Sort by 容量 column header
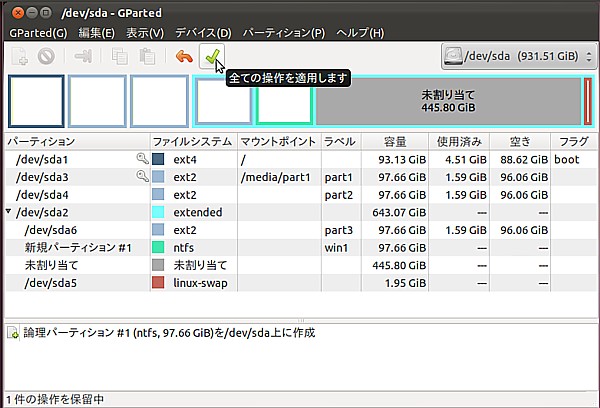The height and width of the screenshot is (408, 600). 395,142
